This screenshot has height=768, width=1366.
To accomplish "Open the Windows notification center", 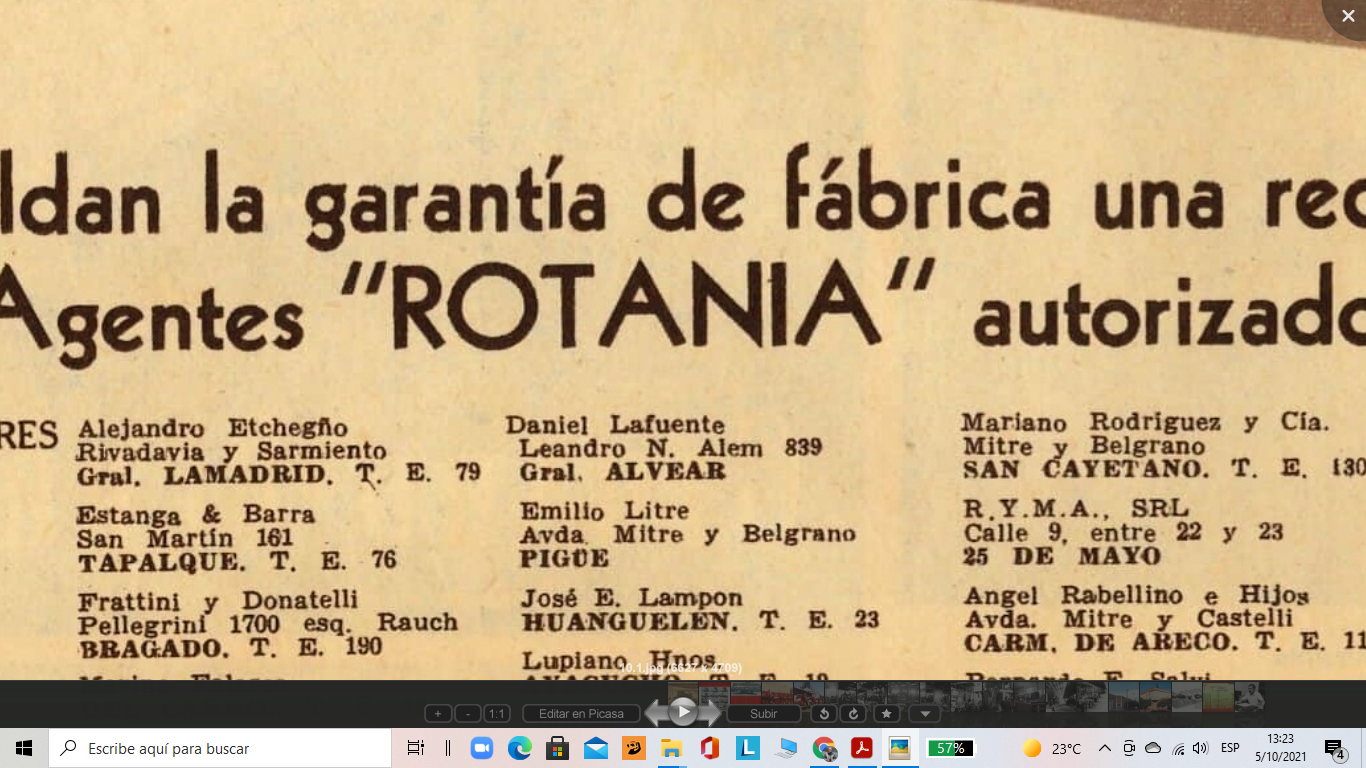I will click(1335, 748).
